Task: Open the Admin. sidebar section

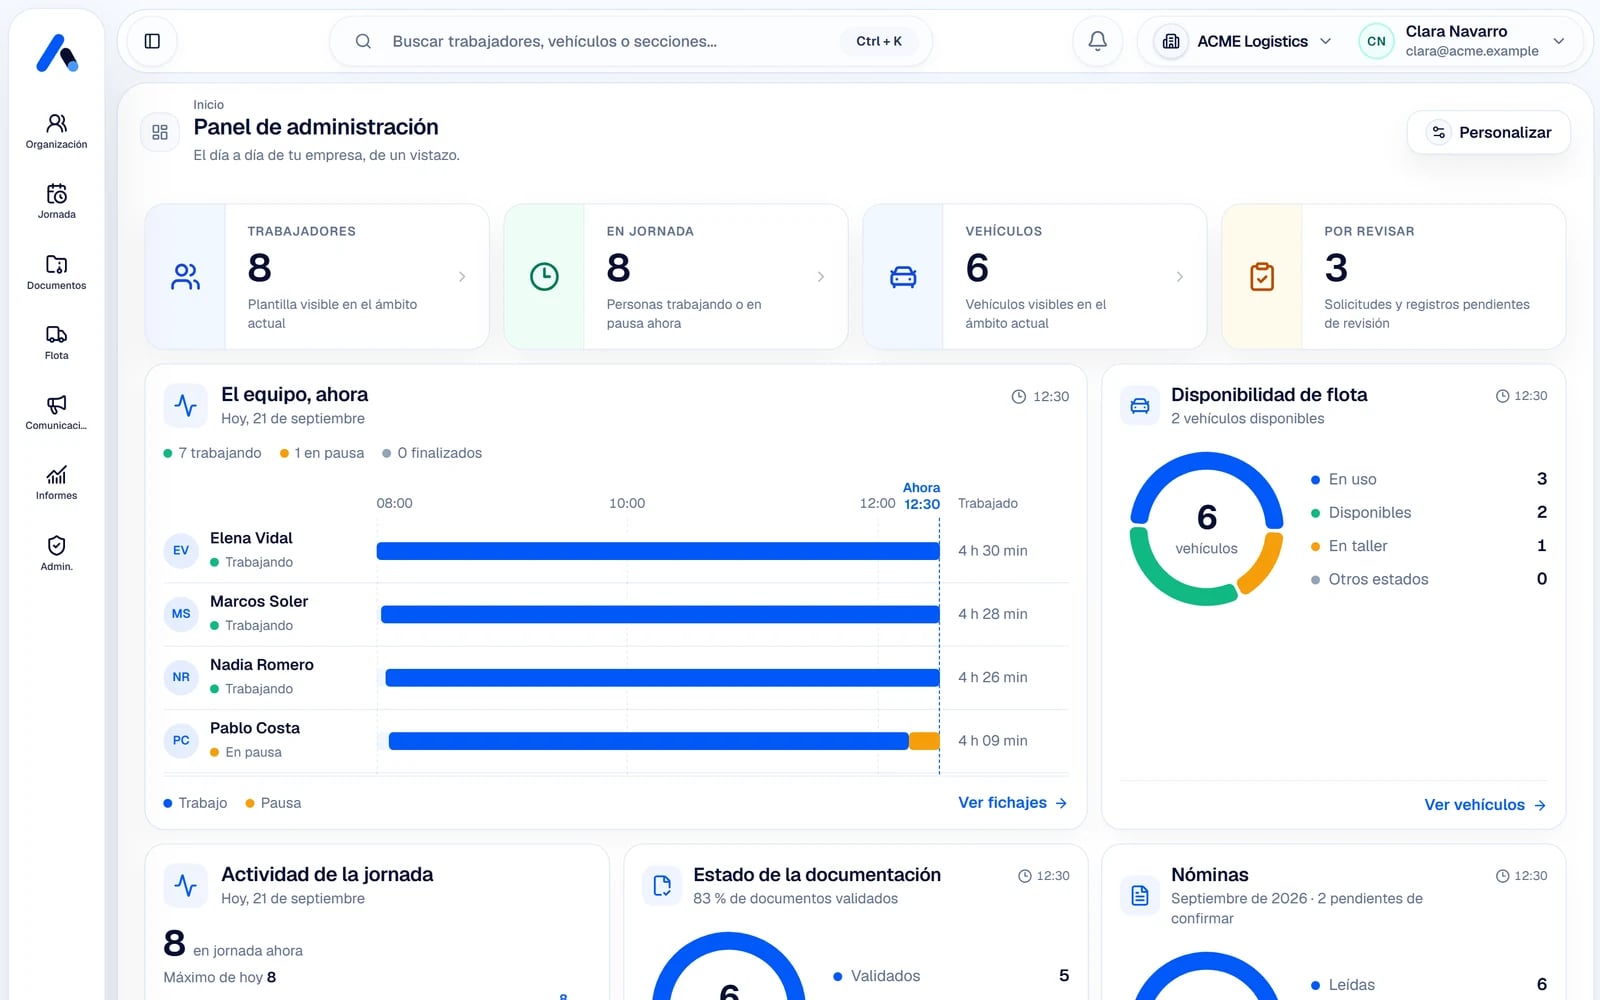Action: 57,553
